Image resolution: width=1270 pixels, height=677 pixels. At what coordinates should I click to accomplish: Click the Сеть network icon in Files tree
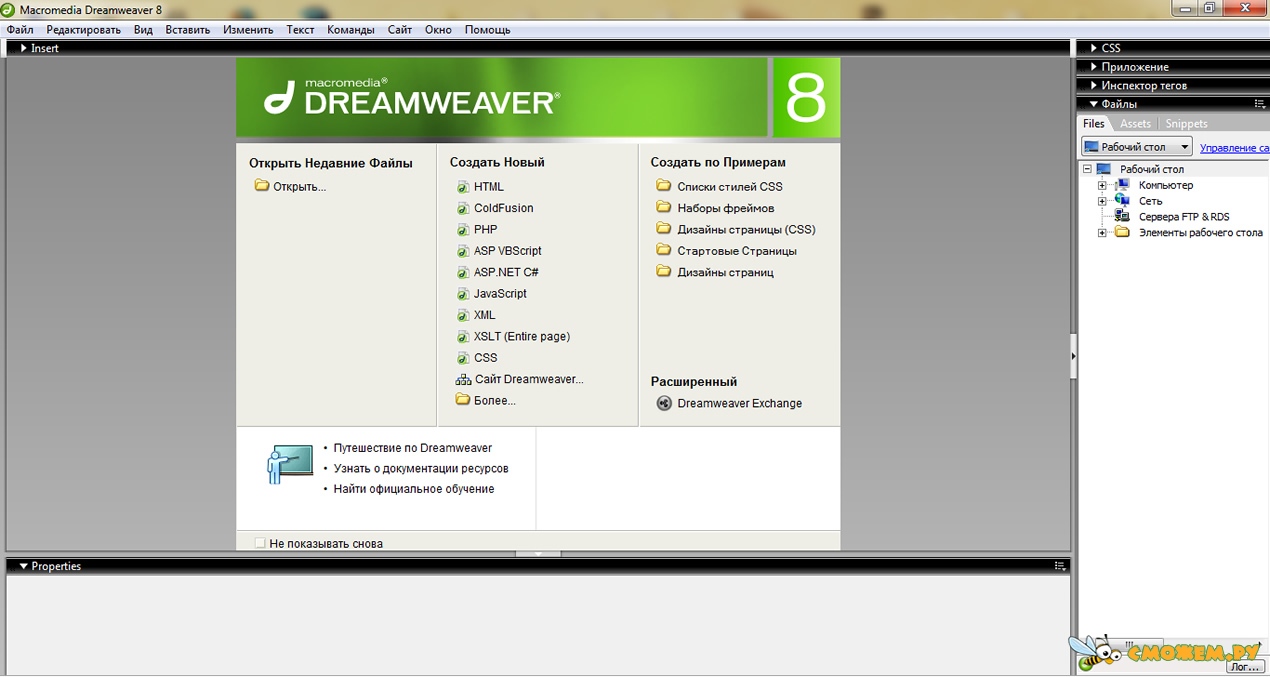[1122, 201]
